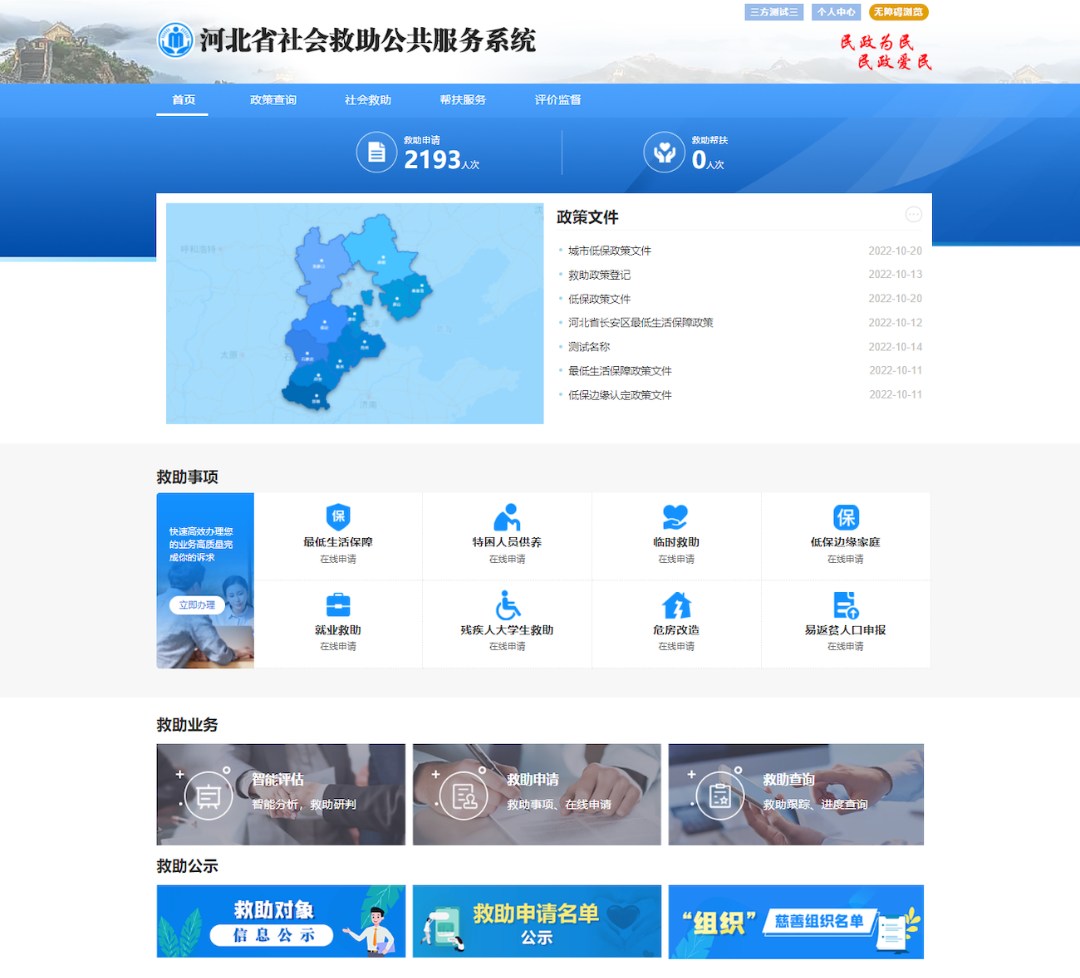The width and height of the screenshot is (1080, 978).
Task: Click the 低保边缘家庭 icon
Action: point(846,517)
